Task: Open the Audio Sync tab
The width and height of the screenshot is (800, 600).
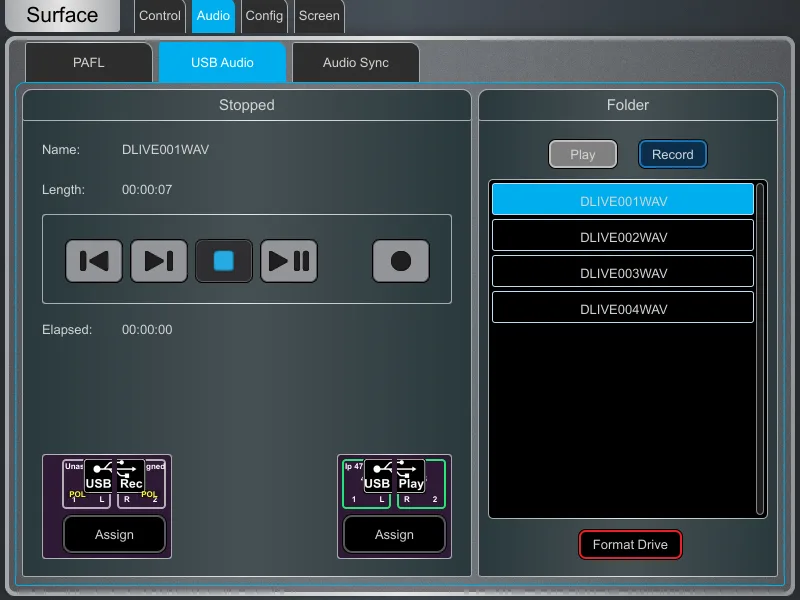Action: pos(356,62)
